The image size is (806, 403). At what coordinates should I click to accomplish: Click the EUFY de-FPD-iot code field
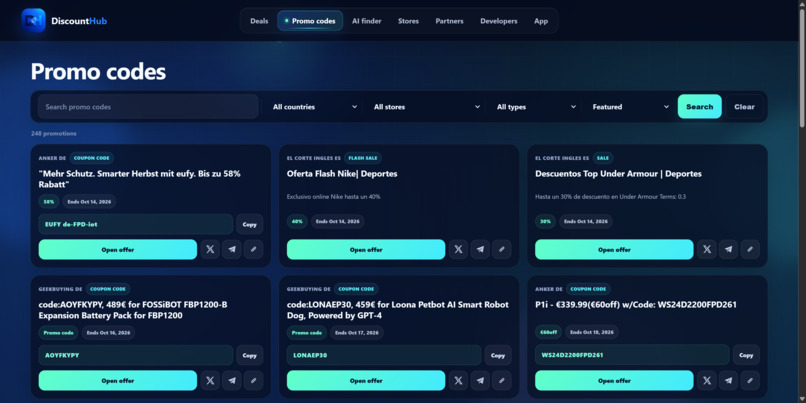(x=136, y=224)
